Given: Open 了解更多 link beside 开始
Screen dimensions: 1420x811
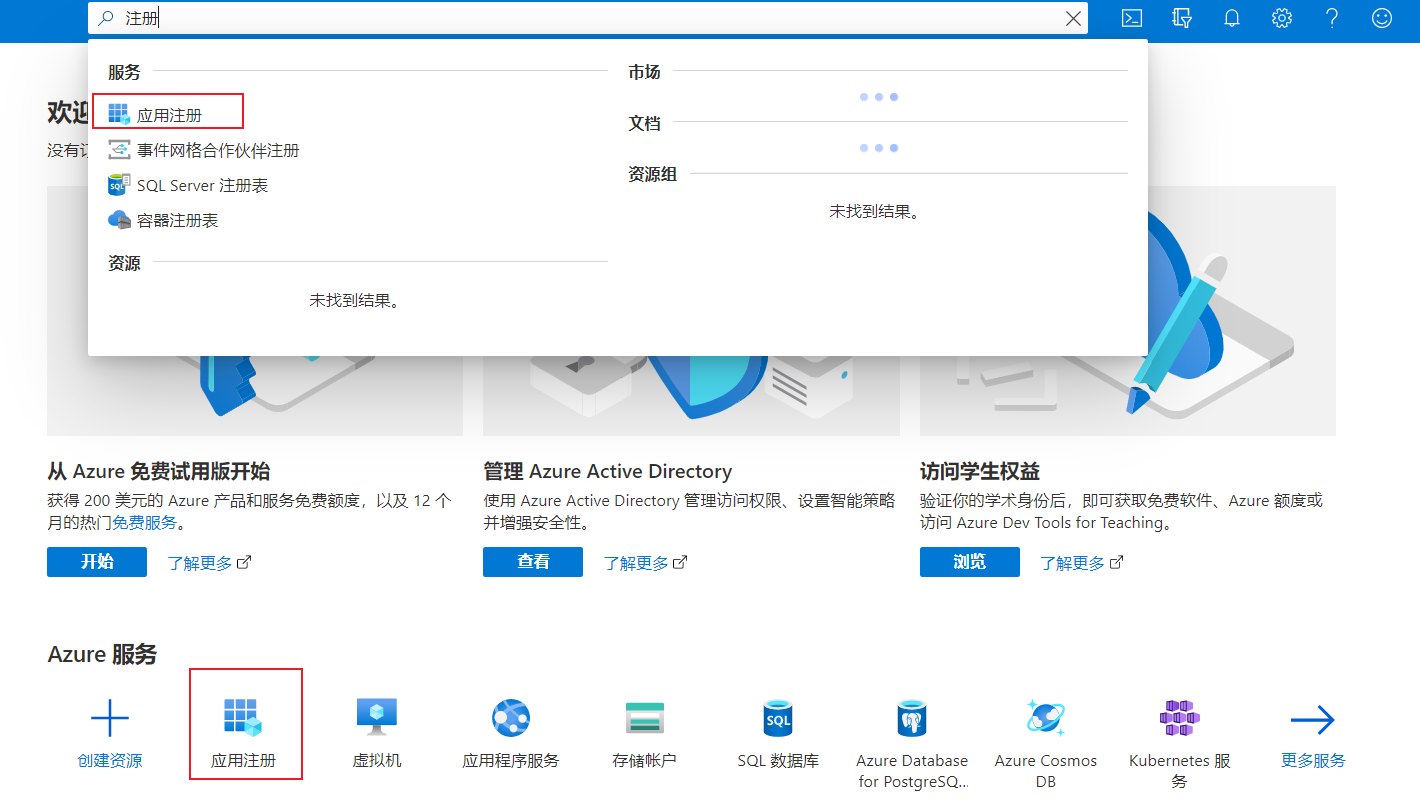Looking at the screenshot, I should tap(209, 563).
